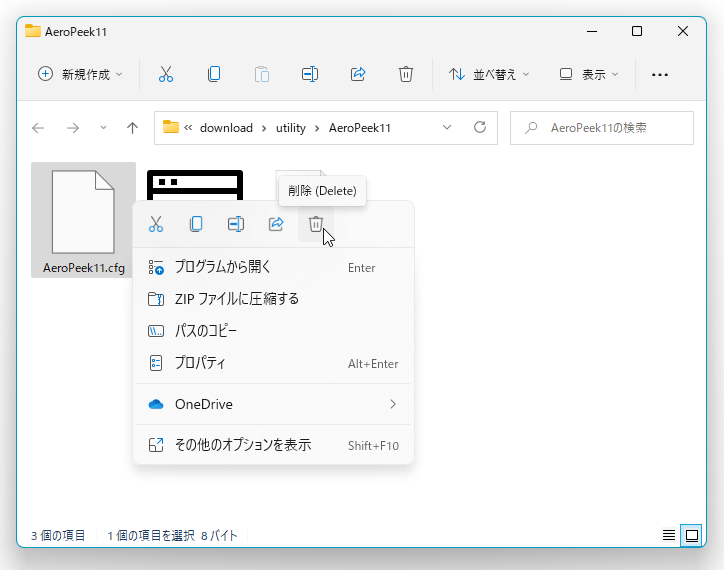Switch to details list view in status bar
The image size is (724, 570).
pos(669,535)
